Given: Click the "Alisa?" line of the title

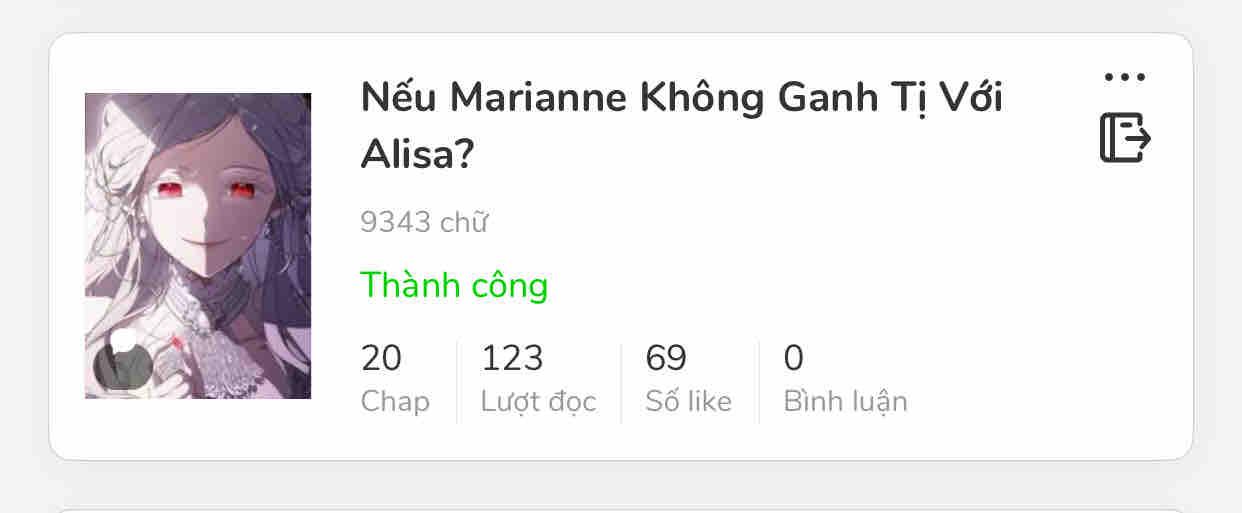Looking at the screenshot, I should (417, 153).
